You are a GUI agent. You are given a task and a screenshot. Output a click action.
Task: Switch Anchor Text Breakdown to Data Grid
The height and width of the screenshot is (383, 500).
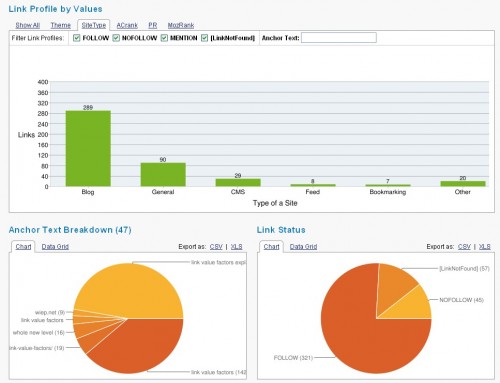click(x=55, y=247)
